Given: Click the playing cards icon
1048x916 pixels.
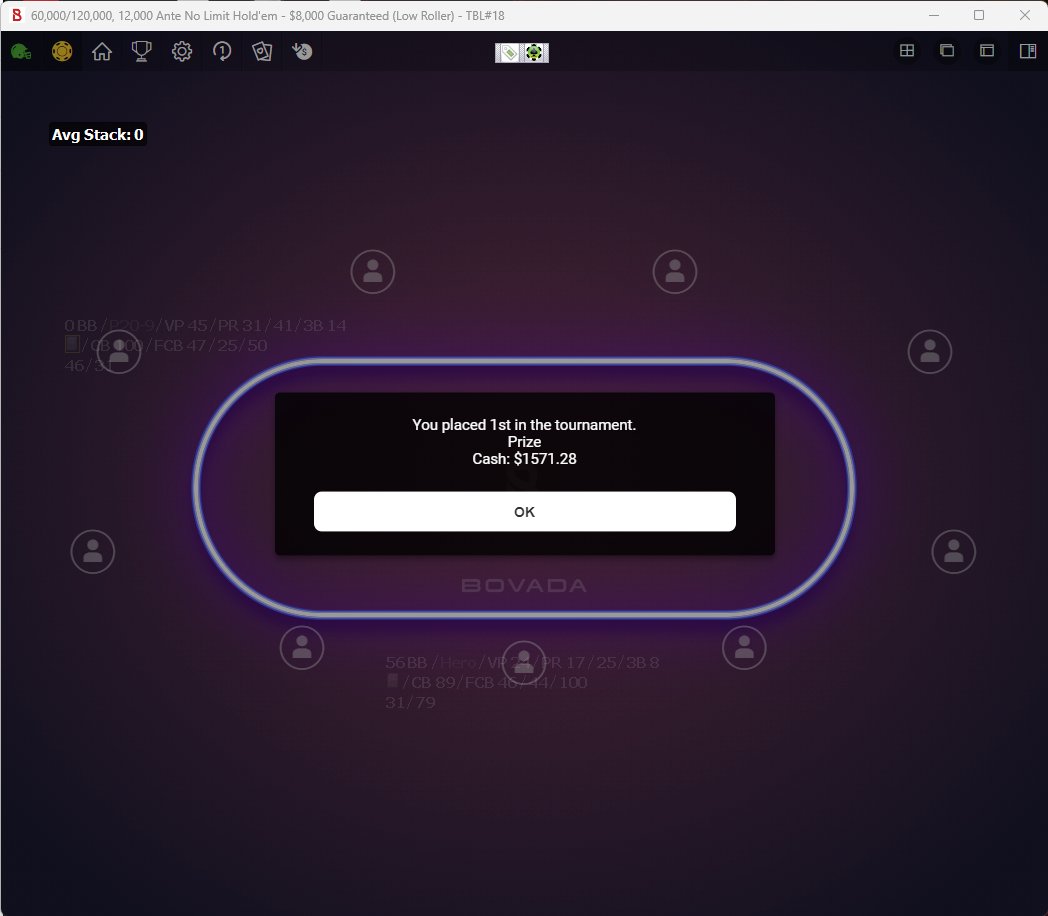Looking at the screenshot, I should tap(262, 51).
